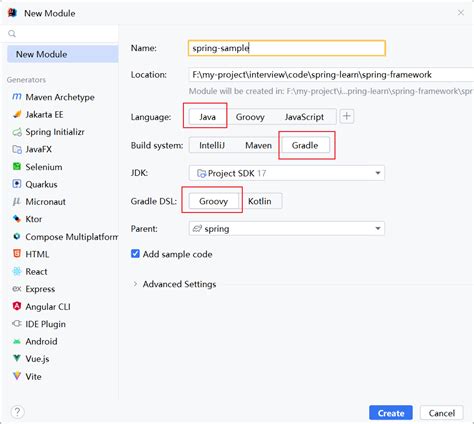
Task: Open the Parent module dropdown
Action: point(287,229)
